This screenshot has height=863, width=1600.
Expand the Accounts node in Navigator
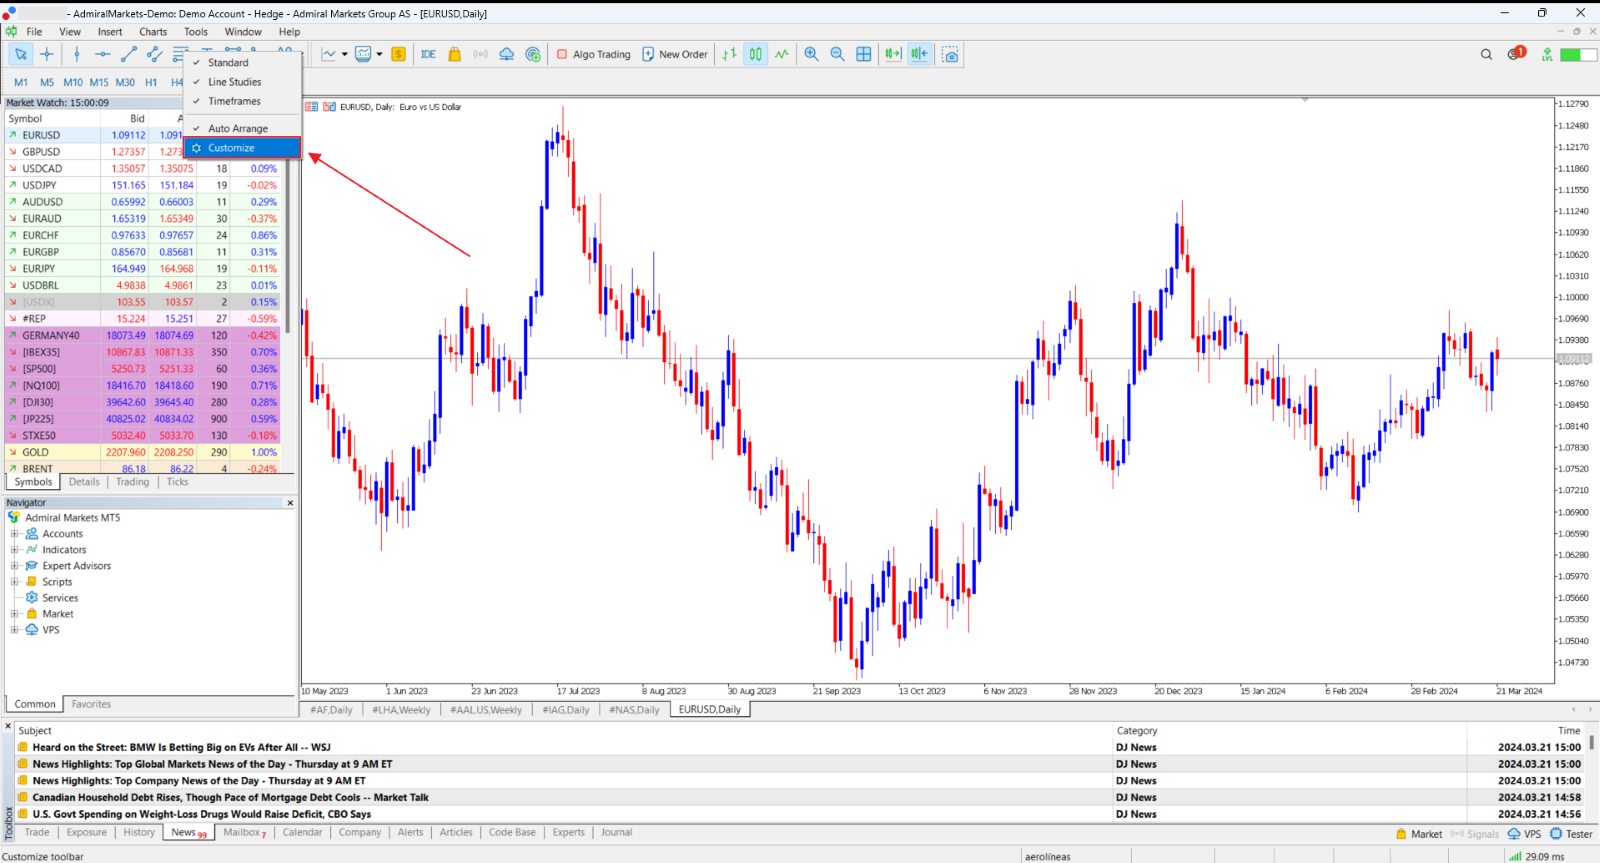tap(15, 534)
